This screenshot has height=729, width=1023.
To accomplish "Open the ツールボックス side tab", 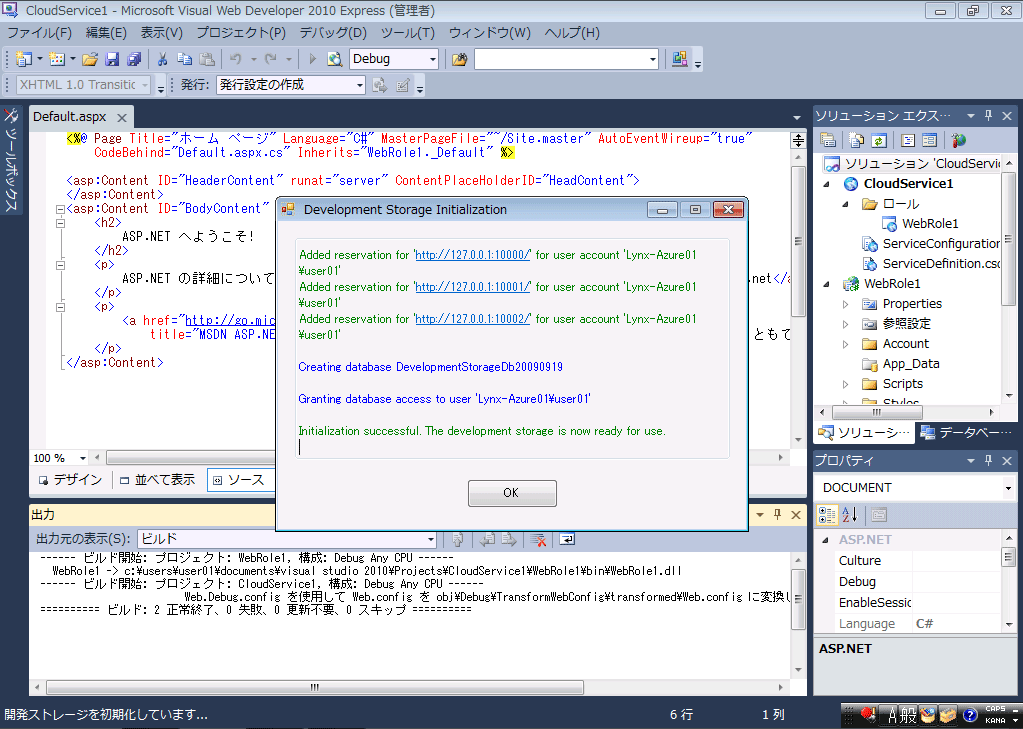I will click(x=11, y=160).
